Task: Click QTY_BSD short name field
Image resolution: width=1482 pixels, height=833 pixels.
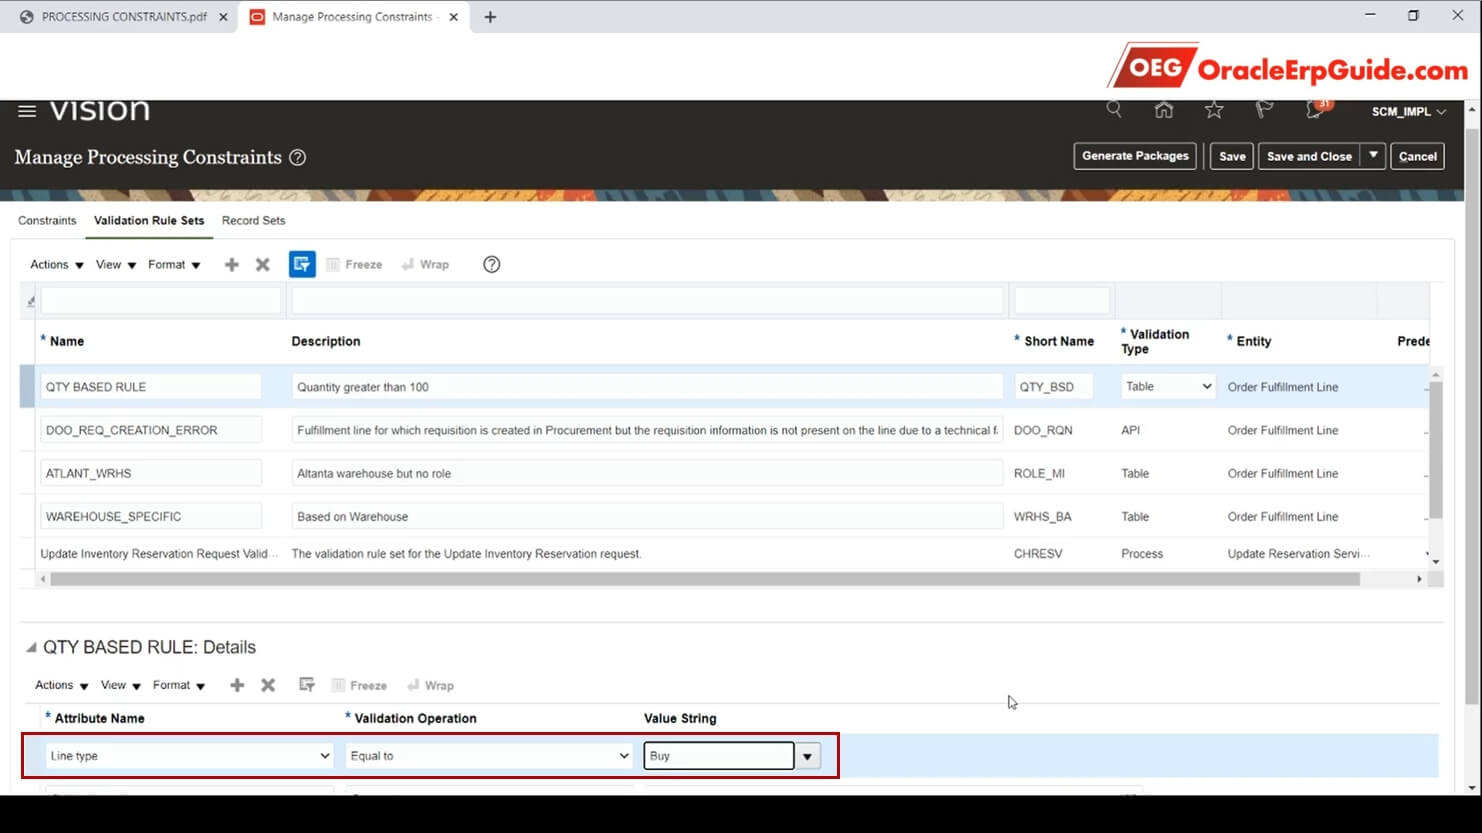Action: tap(1054, 387)
